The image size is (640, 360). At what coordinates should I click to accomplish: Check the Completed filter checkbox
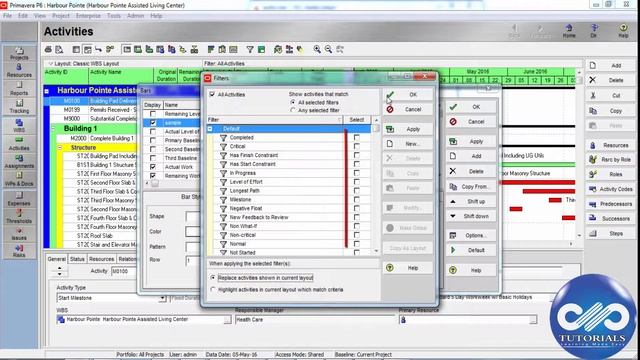[357, 138]
